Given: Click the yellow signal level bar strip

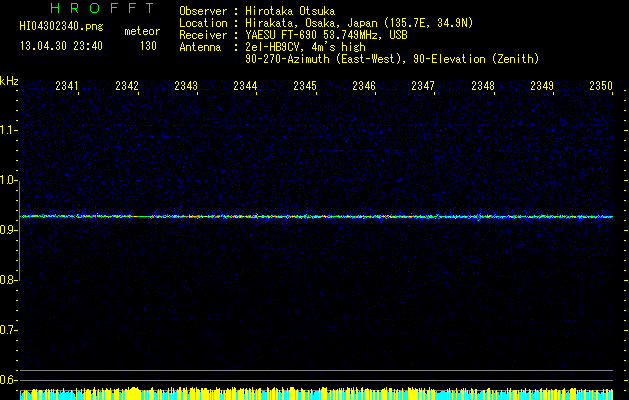Looking at the screenshot, I should [317, 394].
